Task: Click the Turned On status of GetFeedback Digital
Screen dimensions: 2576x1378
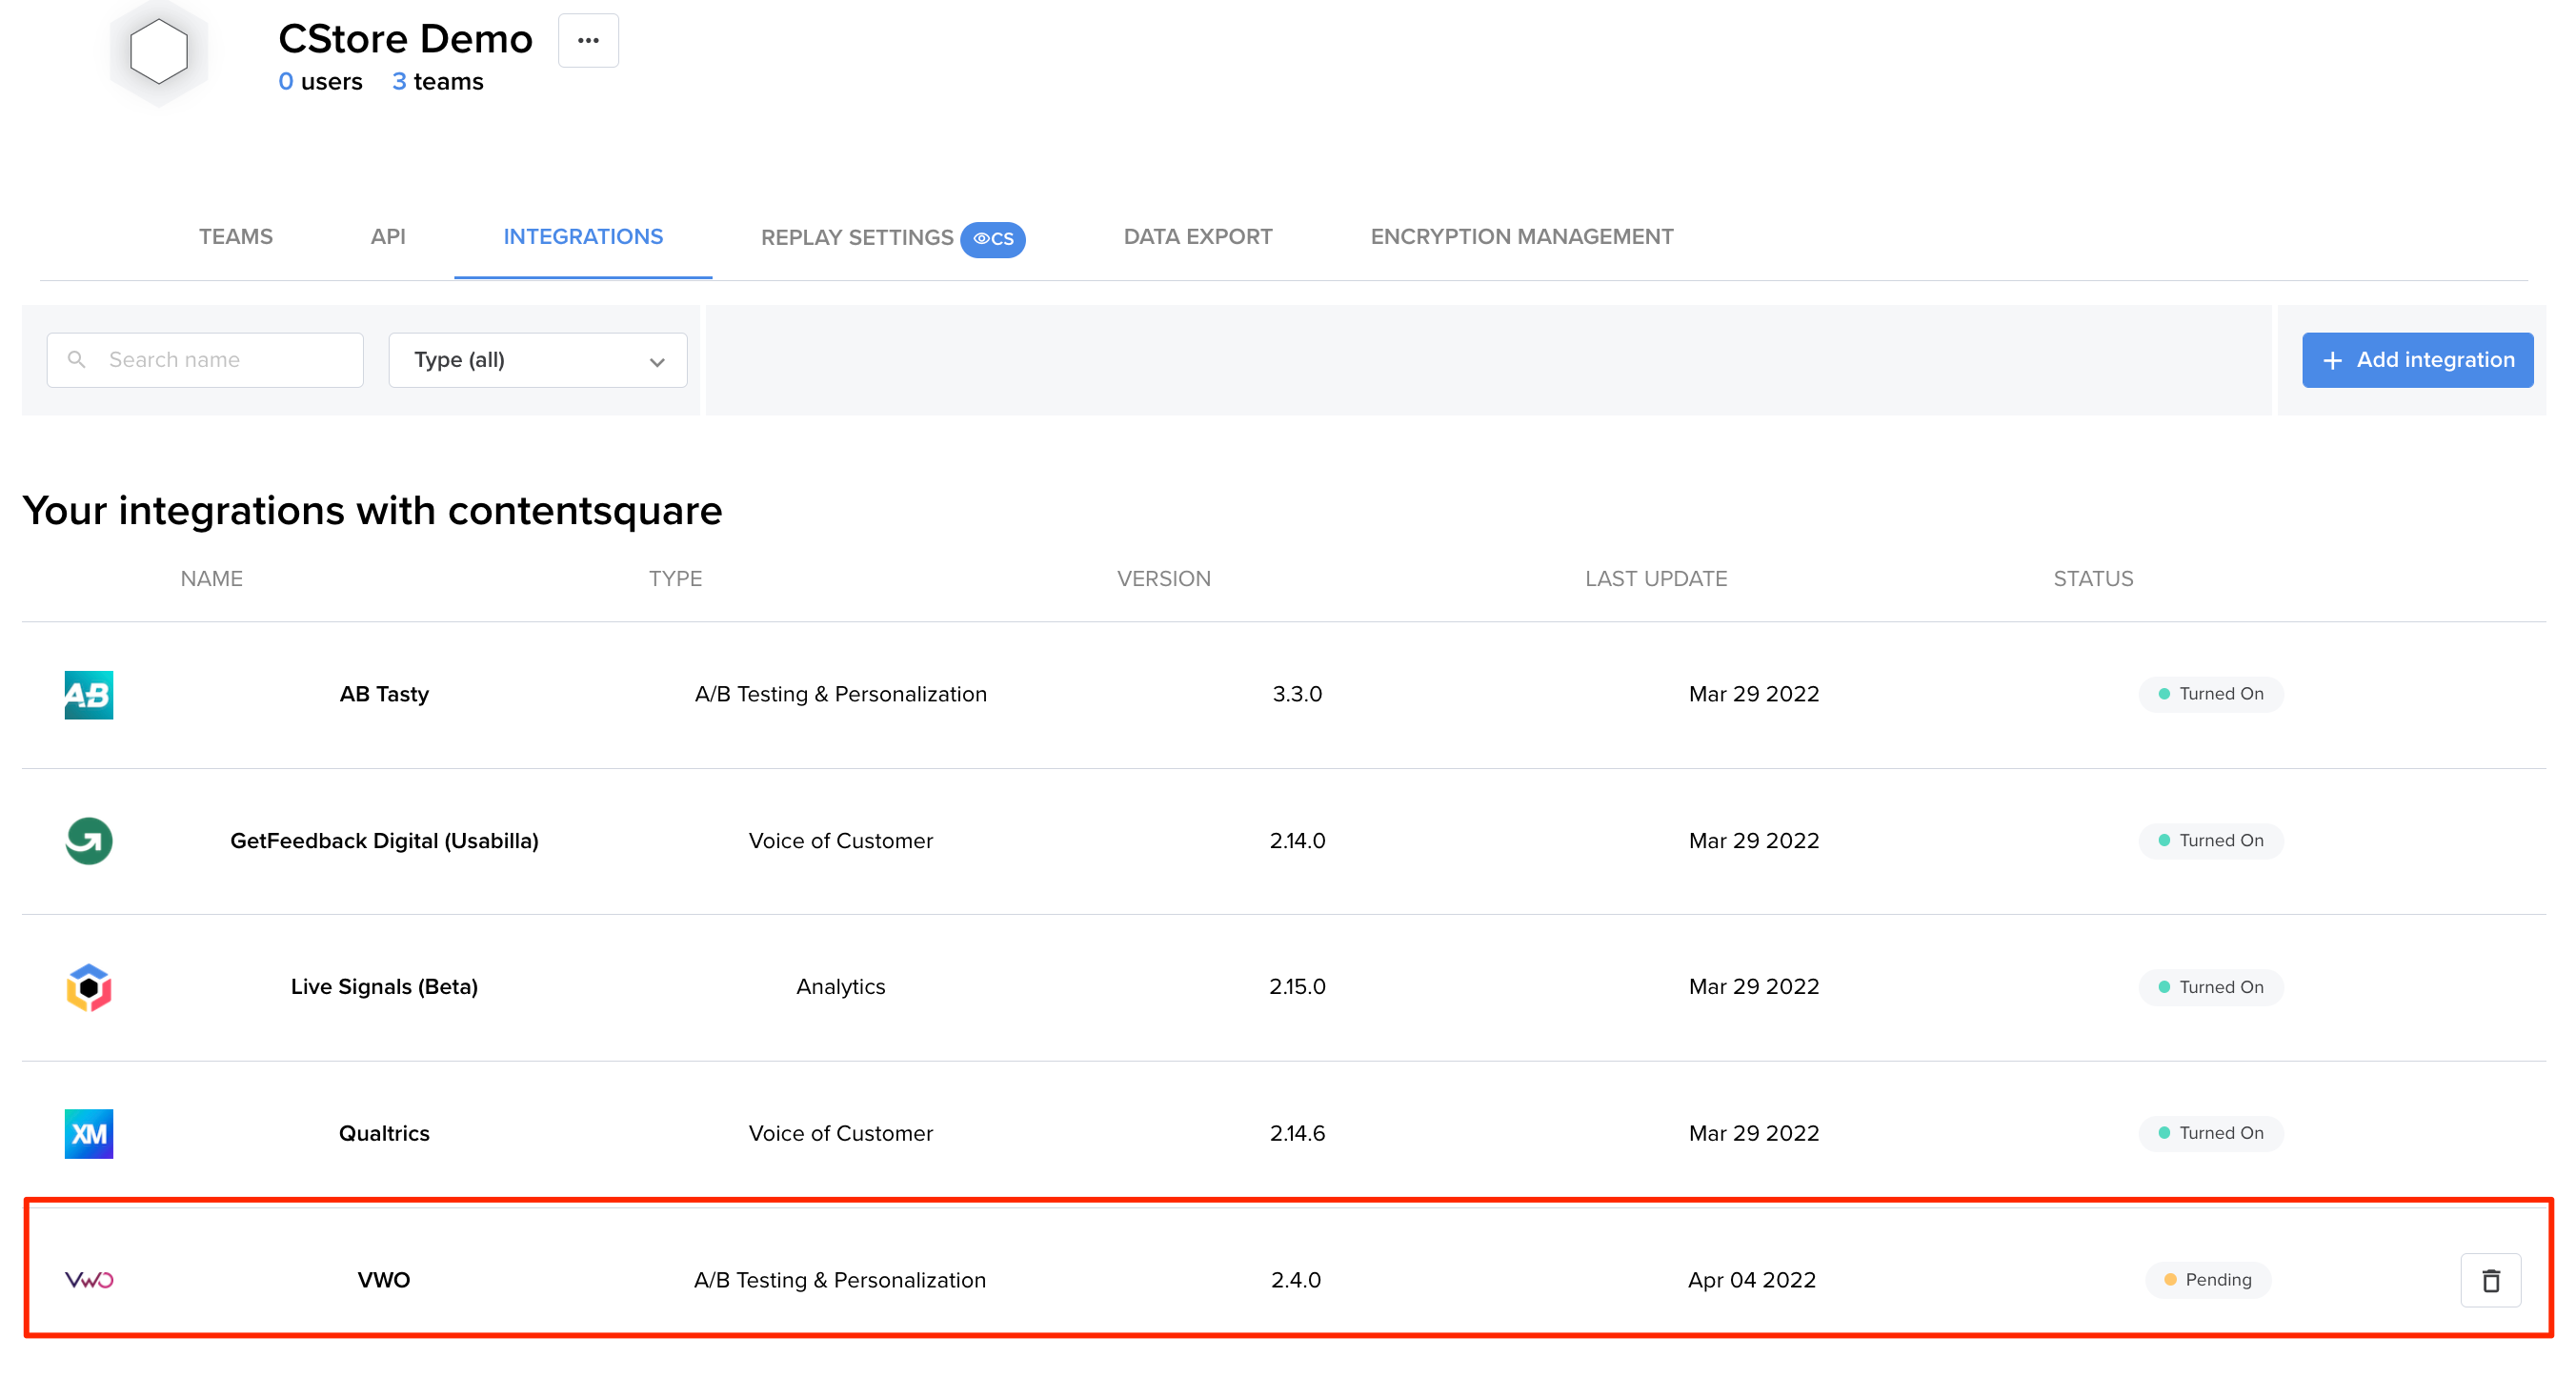Action: 2210,840
